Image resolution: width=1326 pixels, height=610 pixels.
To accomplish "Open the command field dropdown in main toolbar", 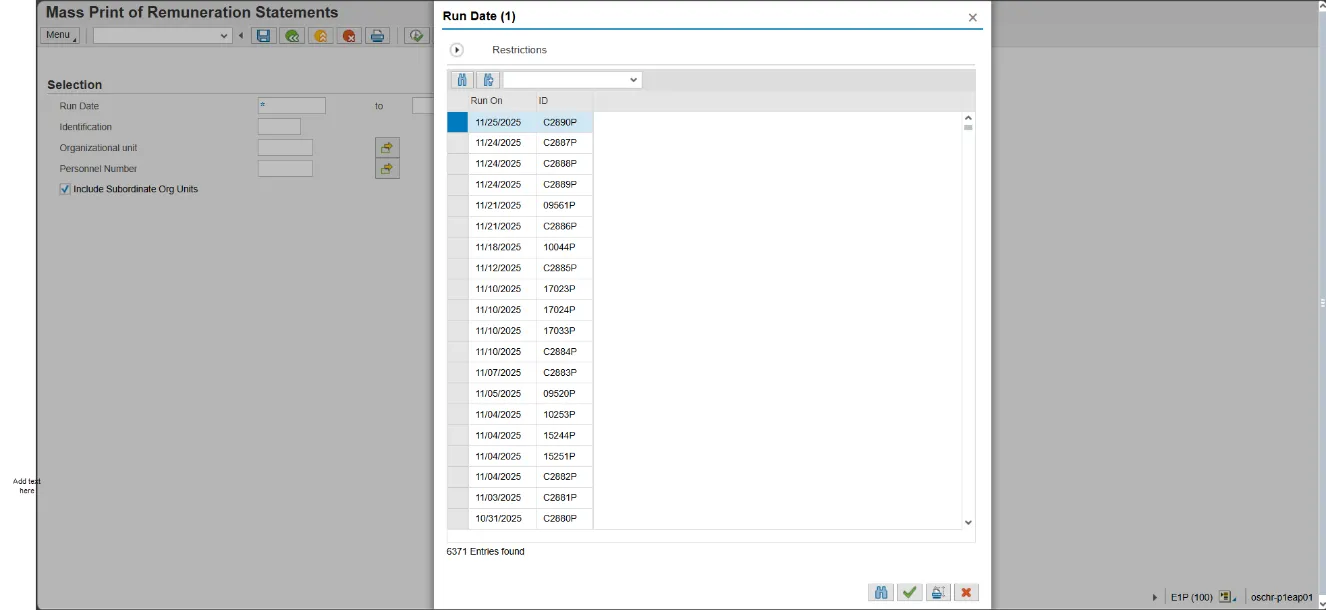I will (224, 36).
